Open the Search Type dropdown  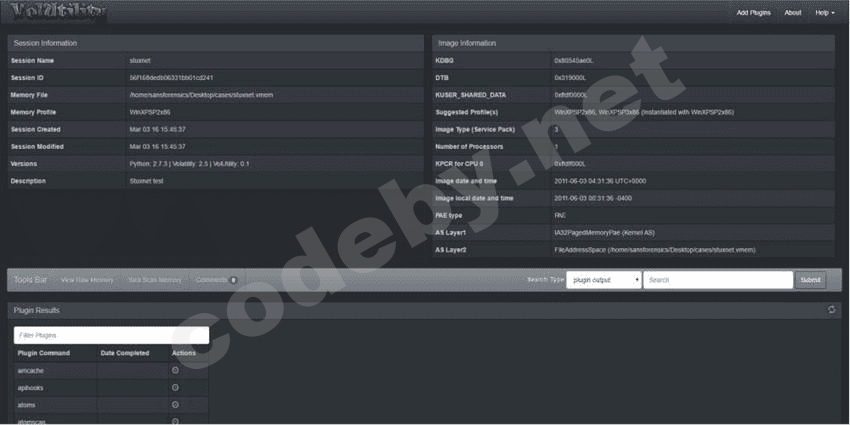tap(604, 280)
